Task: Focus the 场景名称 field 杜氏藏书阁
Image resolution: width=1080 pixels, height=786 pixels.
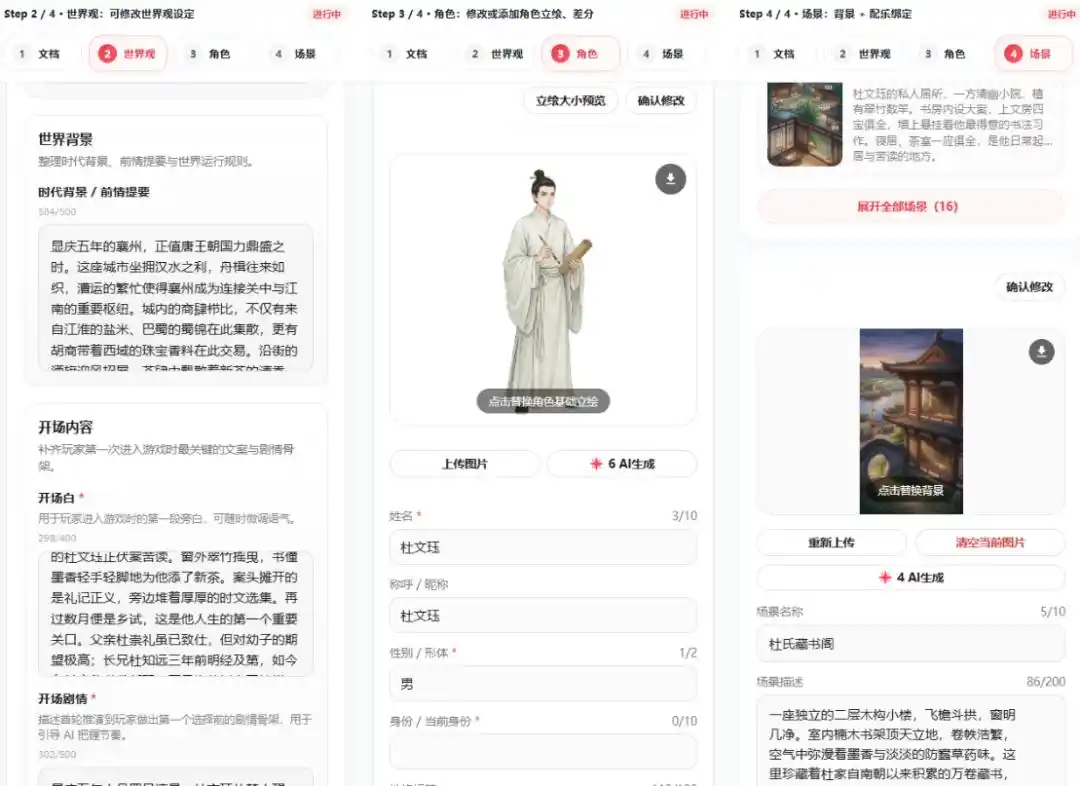Action: 911,643
